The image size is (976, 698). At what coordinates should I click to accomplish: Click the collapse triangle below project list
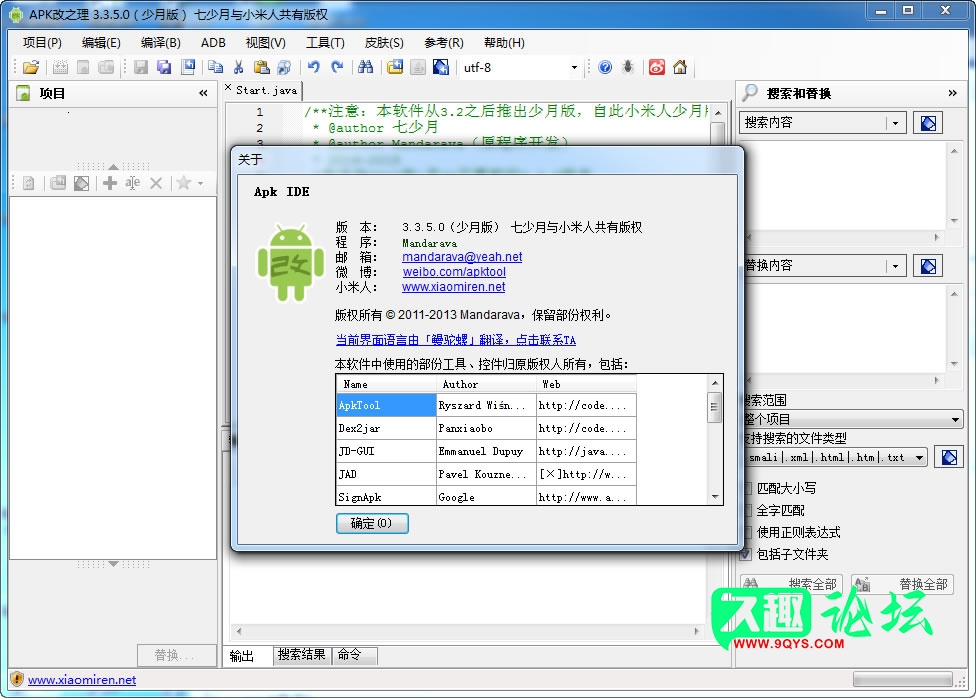(113, 564)
